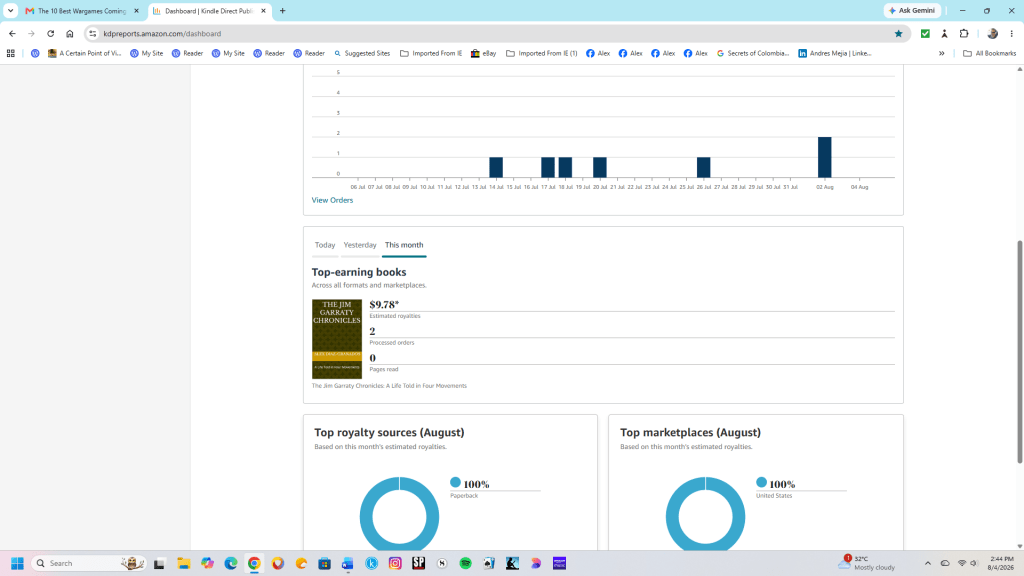Open the clock showing 2:44 PM
The height and width of the screenshot is (576, 1024).
point(1001,563)
